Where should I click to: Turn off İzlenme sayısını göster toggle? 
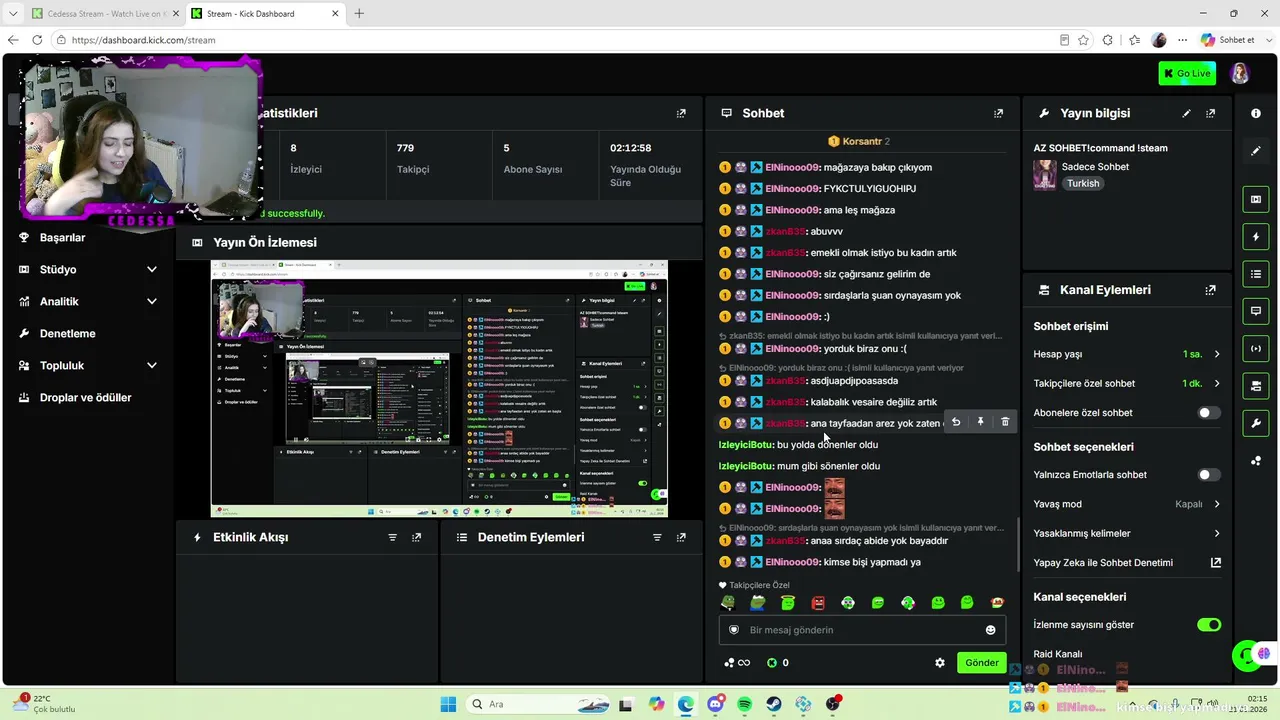[1209, 625]
